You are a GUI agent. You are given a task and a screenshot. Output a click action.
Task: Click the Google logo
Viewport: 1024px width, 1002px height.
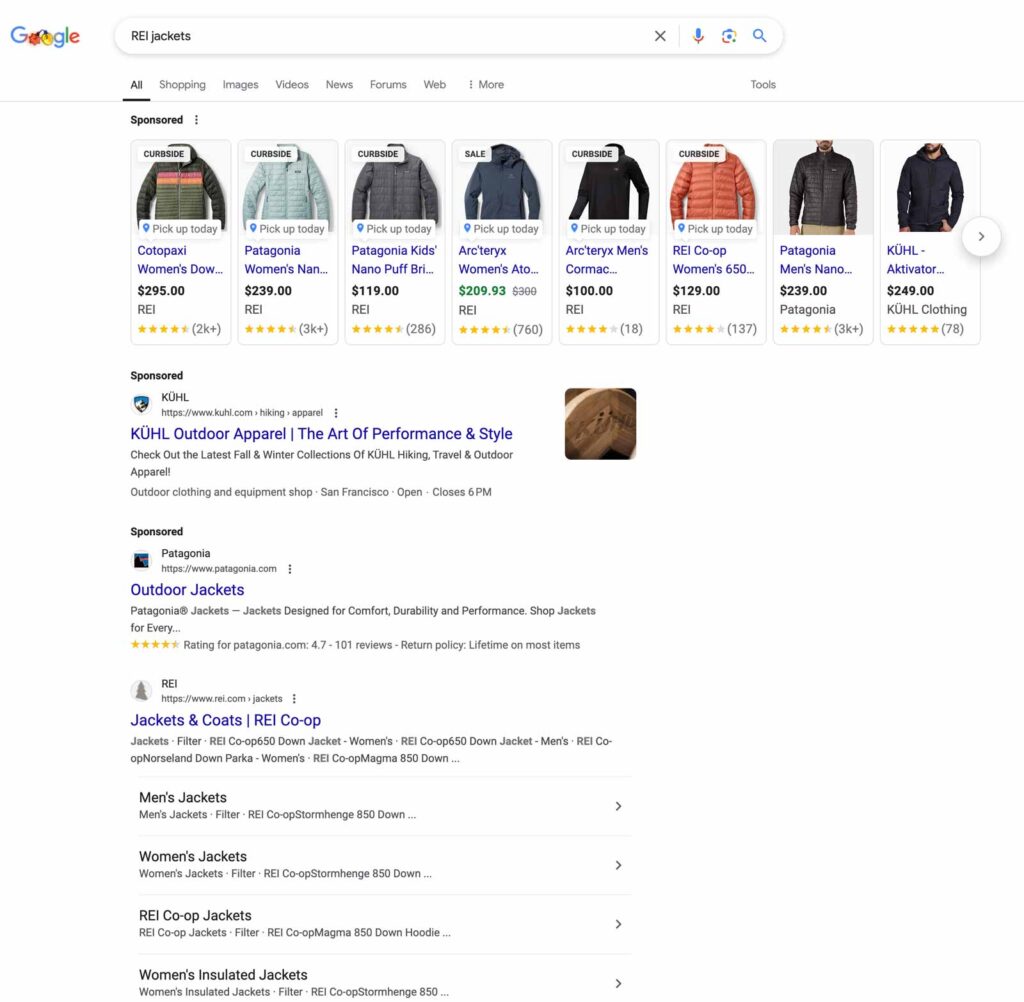point(44,35)
